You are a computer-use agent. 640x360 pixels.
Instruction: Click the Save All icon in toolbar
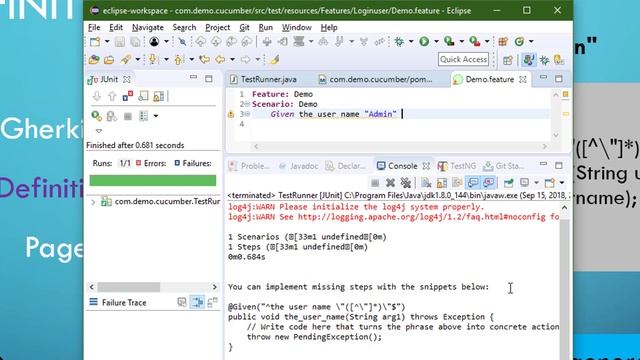[x=135, y=42]
